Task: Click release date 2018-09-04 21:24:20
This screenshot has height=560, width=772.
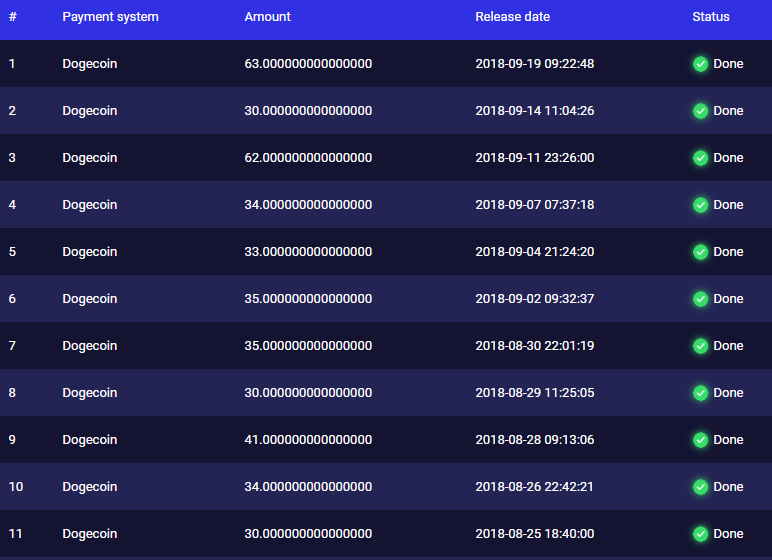Action: coord(535,252)
